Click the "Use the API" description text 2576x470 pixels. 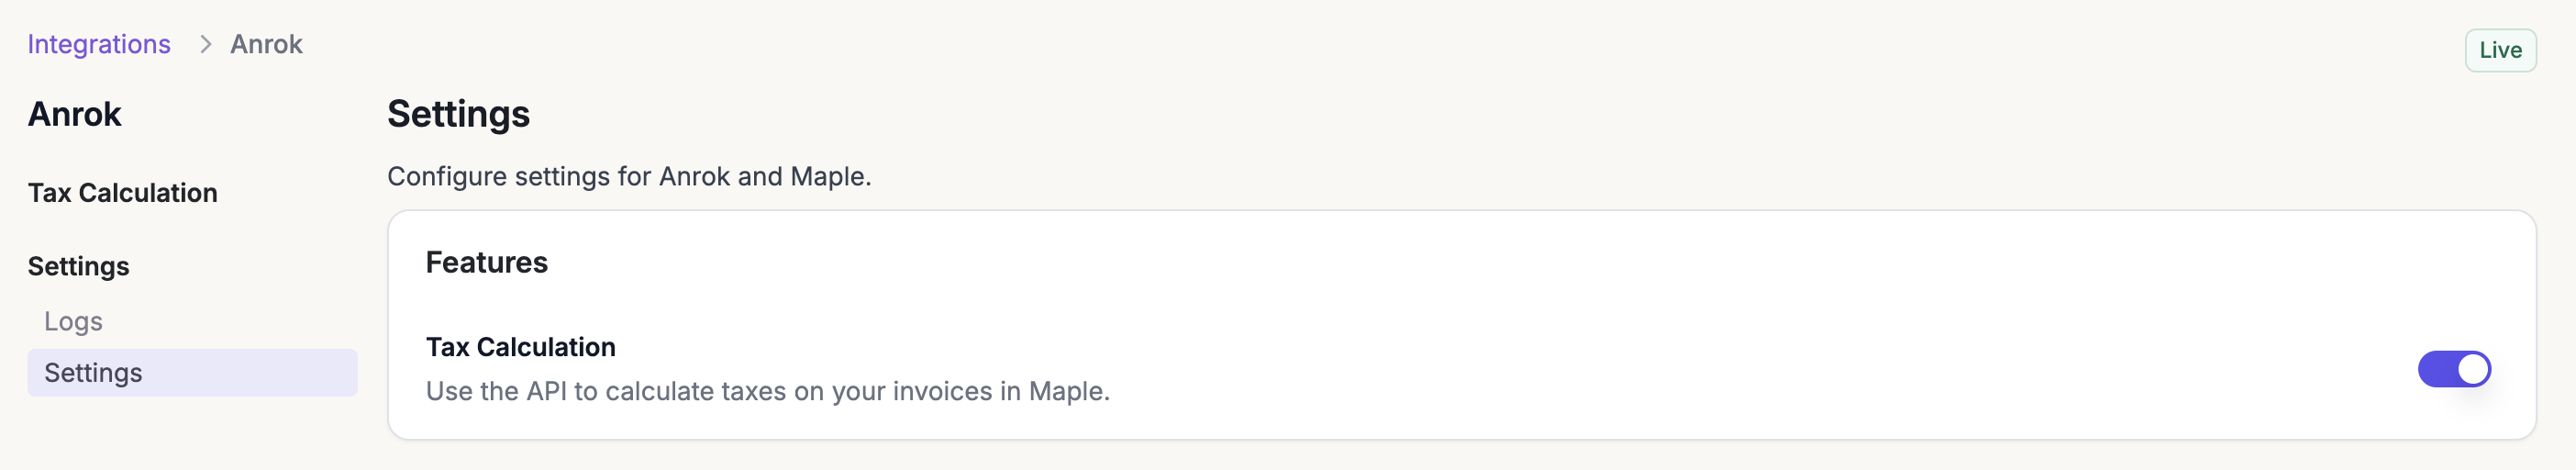[x=767, y=391]
